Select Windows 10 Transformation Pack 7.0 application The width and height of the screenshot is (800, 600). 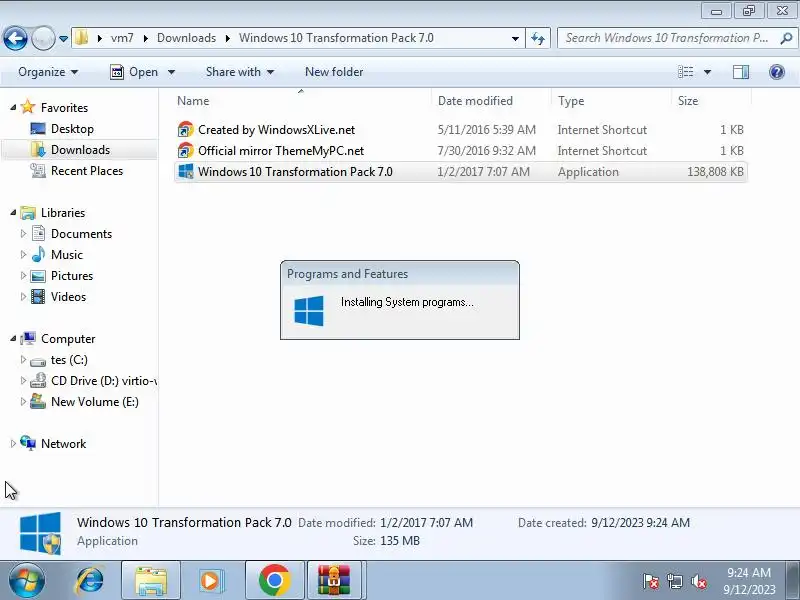click(x=461, y=171)
